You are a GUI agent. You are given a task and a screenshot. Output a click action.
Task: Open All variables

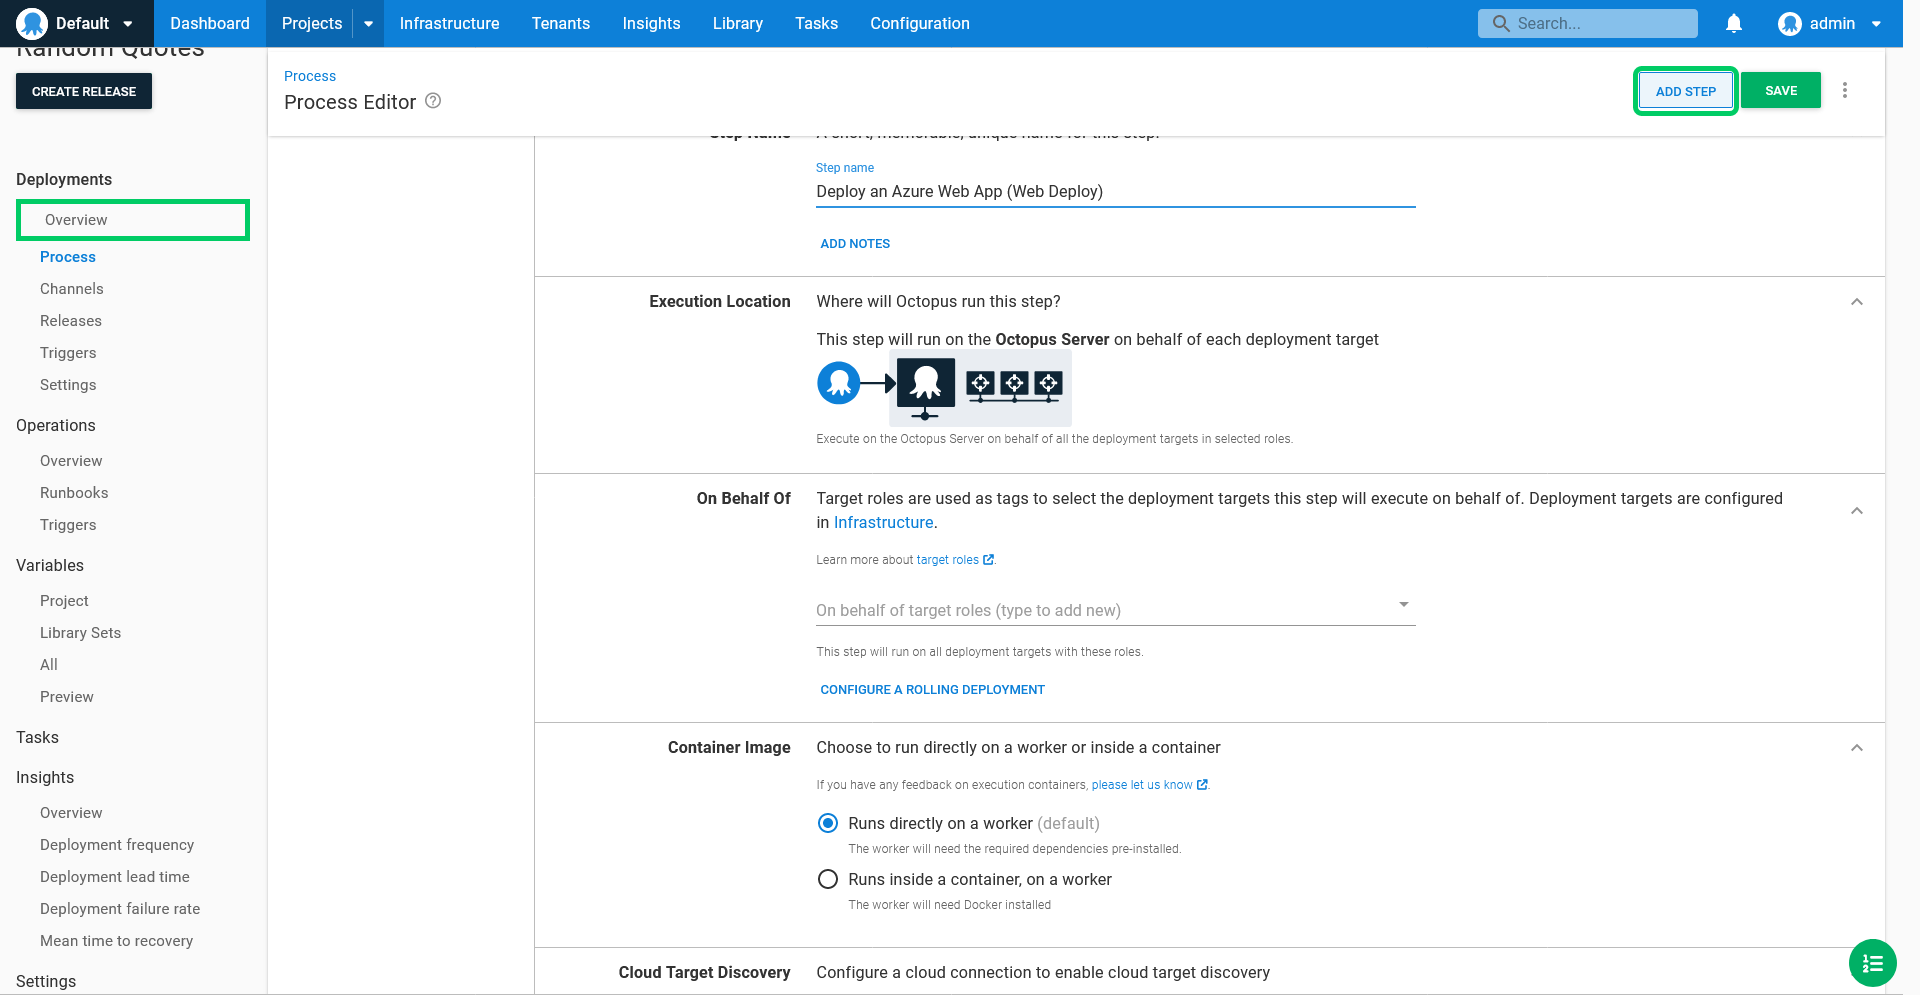(x=49, y=665)
